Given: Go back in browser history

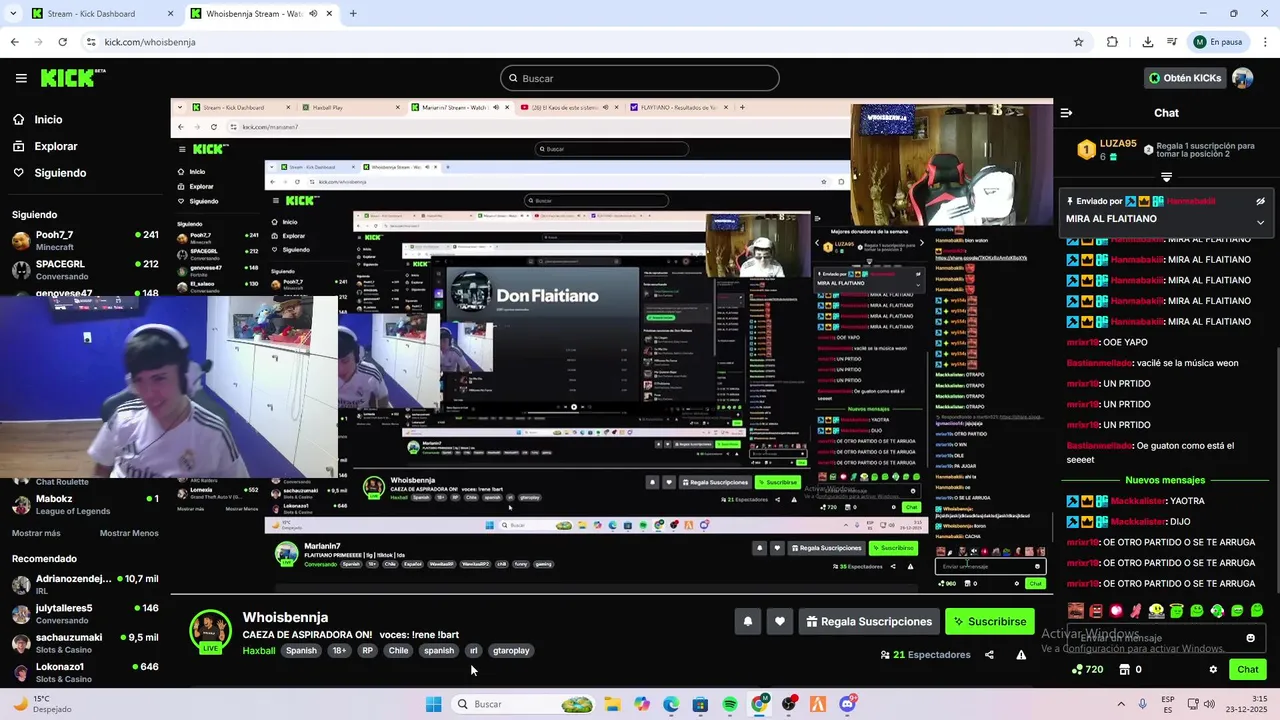Looking at the screenshot, I should coord(14,42).
